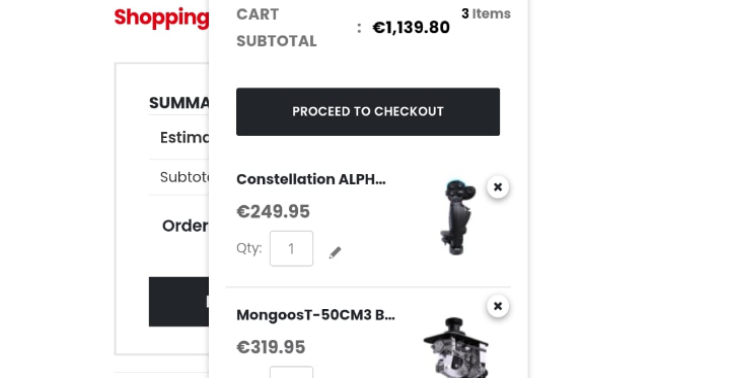Click the €249.95 price
The height and width of the screenshot is (378, 730).
pos(273,212)
